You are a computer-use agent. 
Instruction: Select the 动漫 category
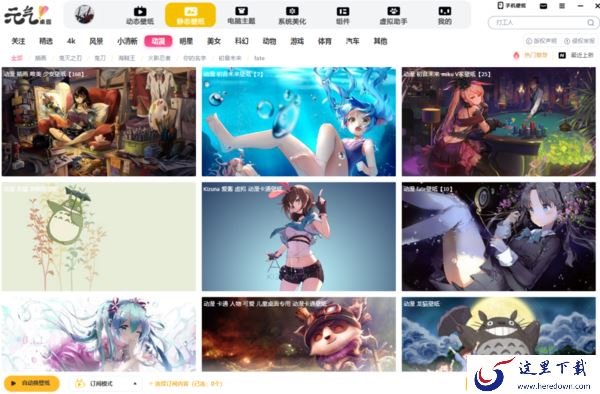coord(158,41)
